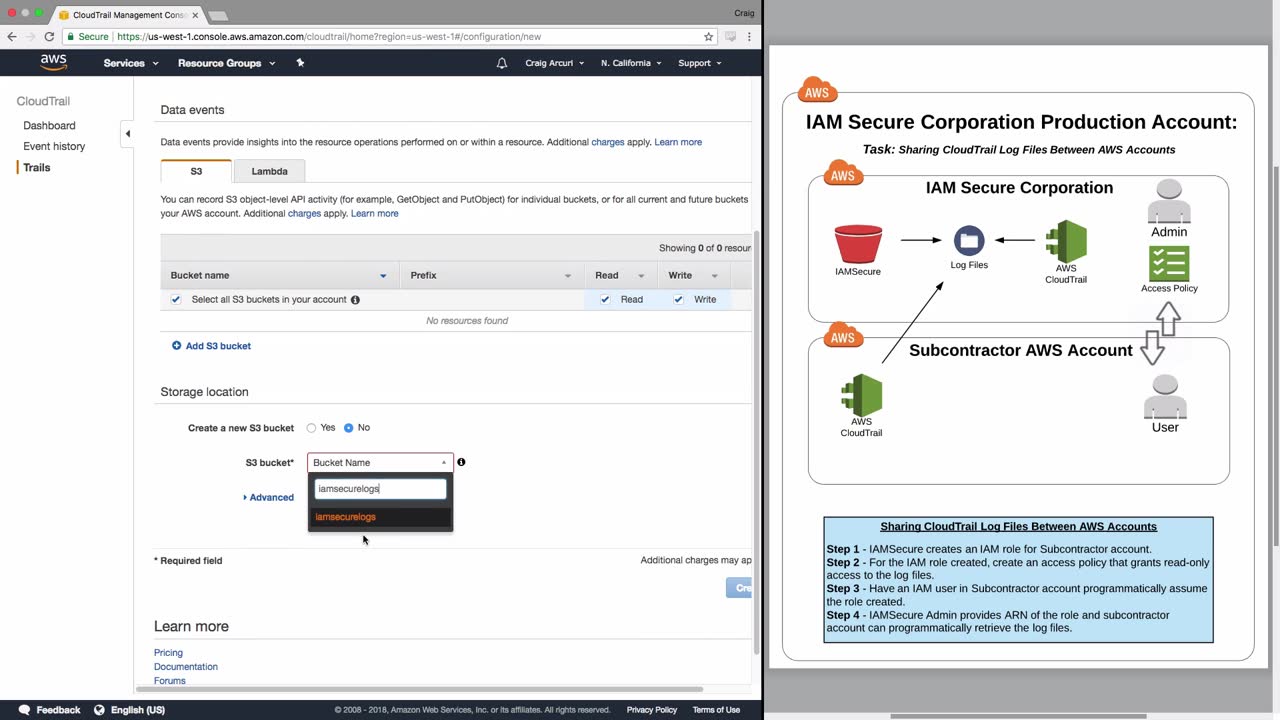1280x720 pixels.
Task: Select the User person icon in diagram
Action: (1165, 397)
